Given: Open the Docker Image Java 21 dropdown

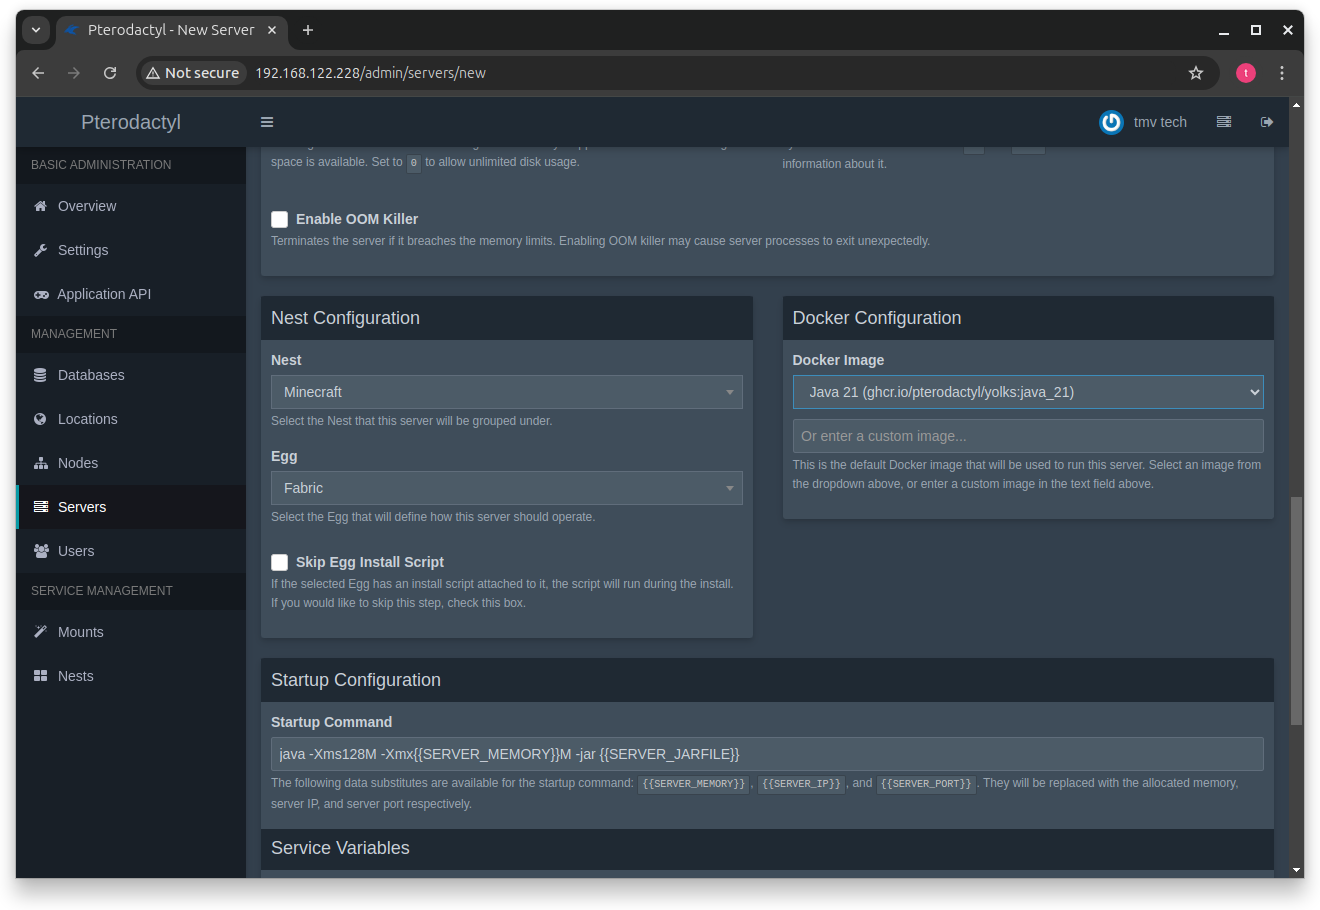Looking at the screenshot, I should coord(1028,391).
